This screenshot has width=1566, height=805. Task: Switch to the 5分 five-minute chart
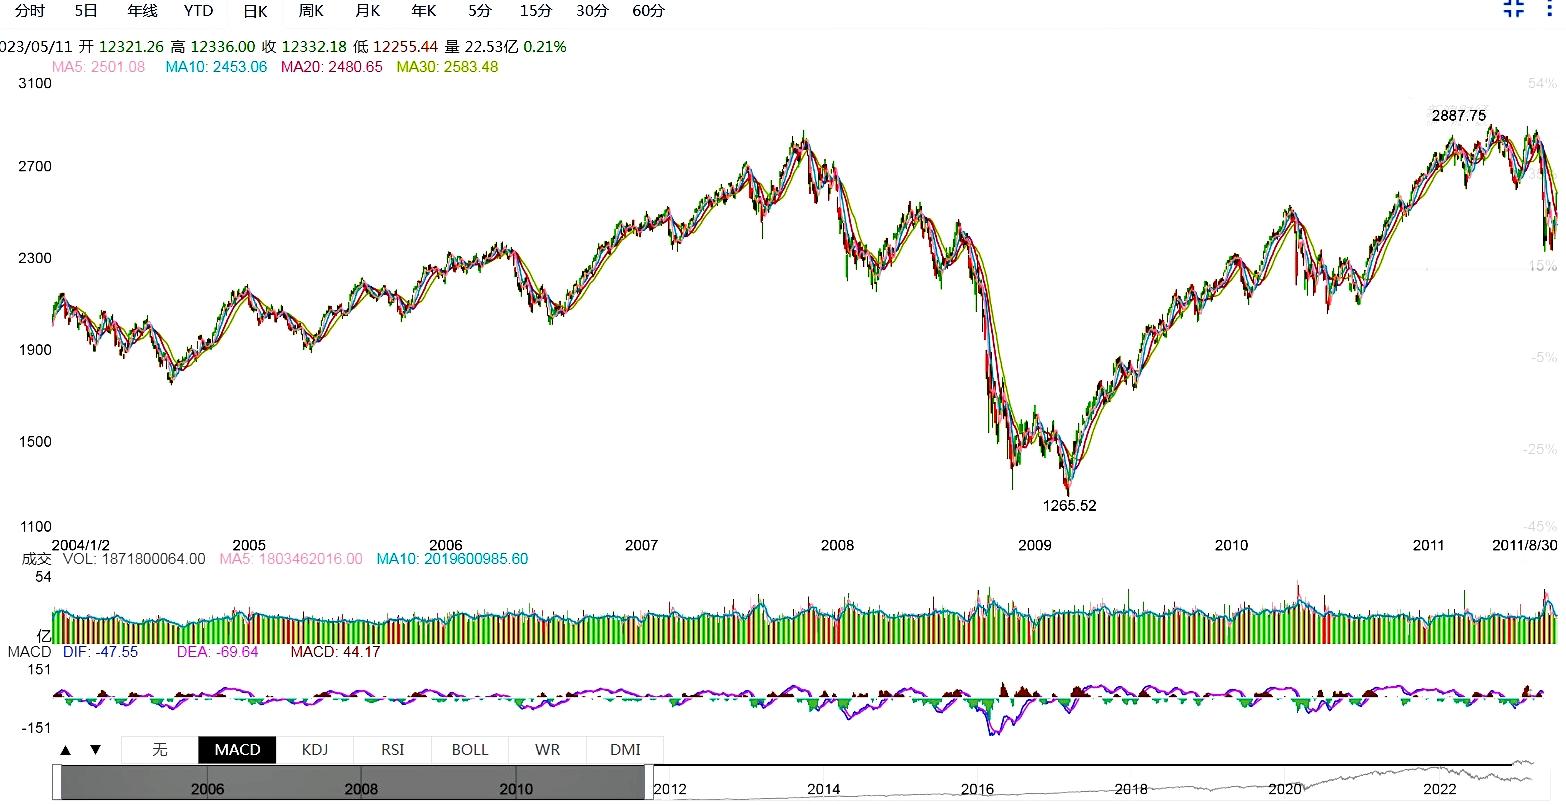480,11
